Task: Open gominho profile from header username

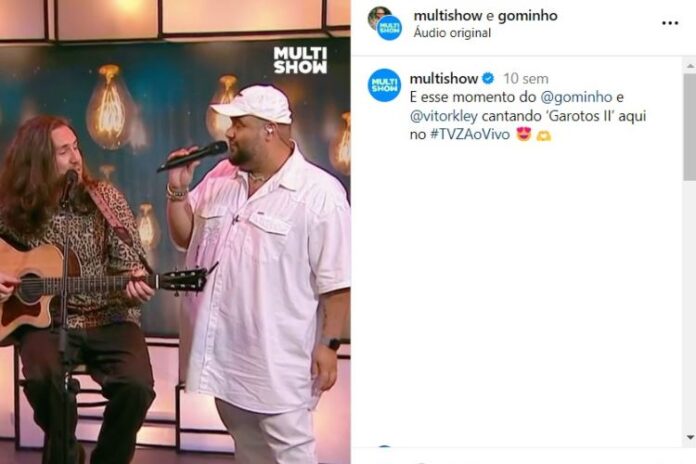Action: (527, 16)
